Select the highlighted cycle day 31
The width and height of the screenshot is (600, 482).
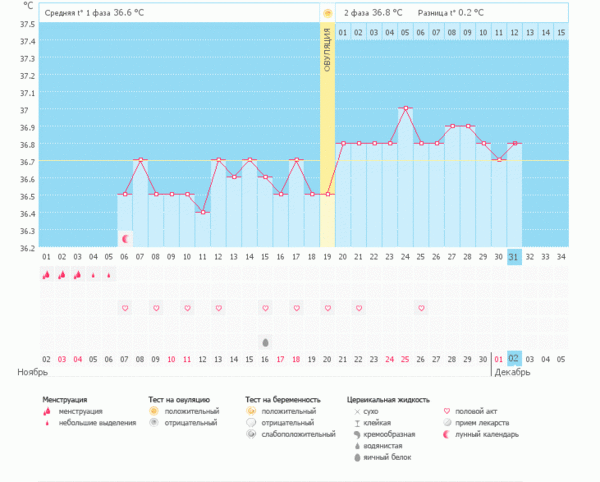[514, 257]
